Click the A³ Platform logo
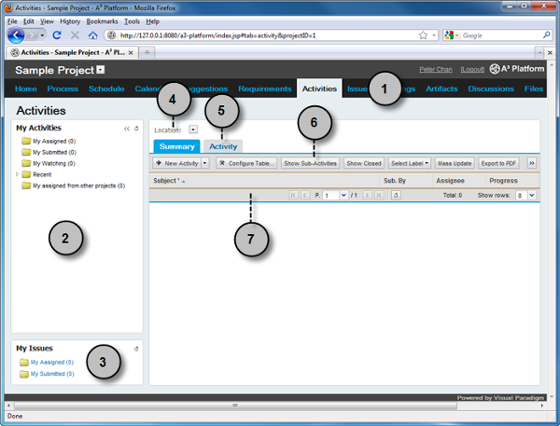 517,69
